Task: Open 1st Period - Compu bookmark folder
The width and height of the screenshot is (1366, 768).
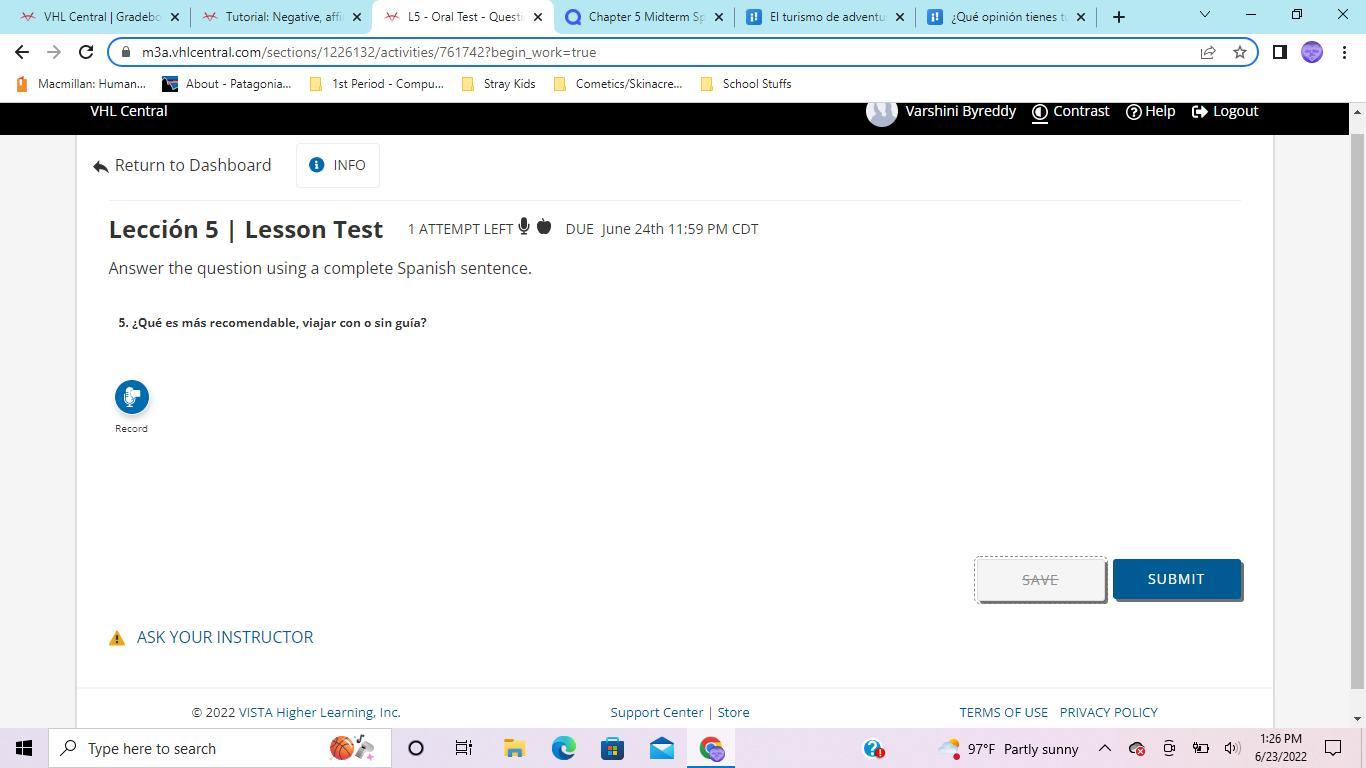Action: (x=377, y=84)
